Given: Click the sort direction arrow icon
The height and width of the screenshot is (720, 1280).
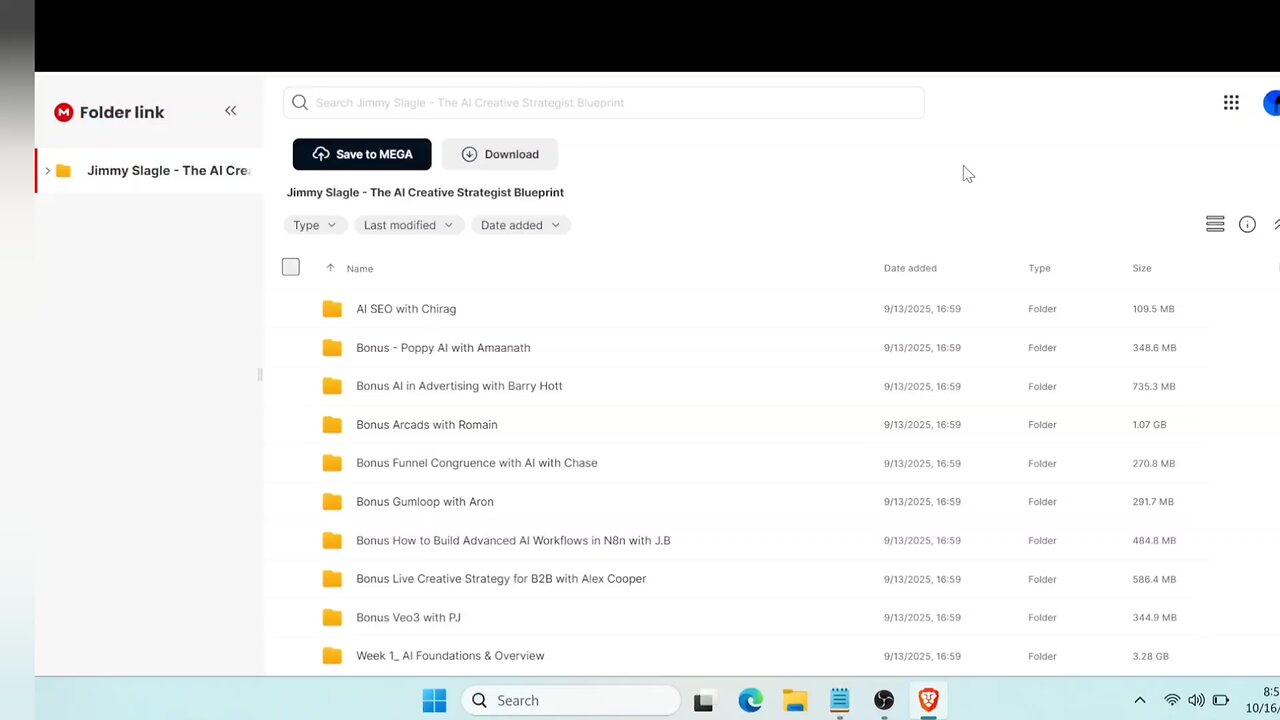Looking at the screenshot, I should pyautogui.click(x=330, y=268).
